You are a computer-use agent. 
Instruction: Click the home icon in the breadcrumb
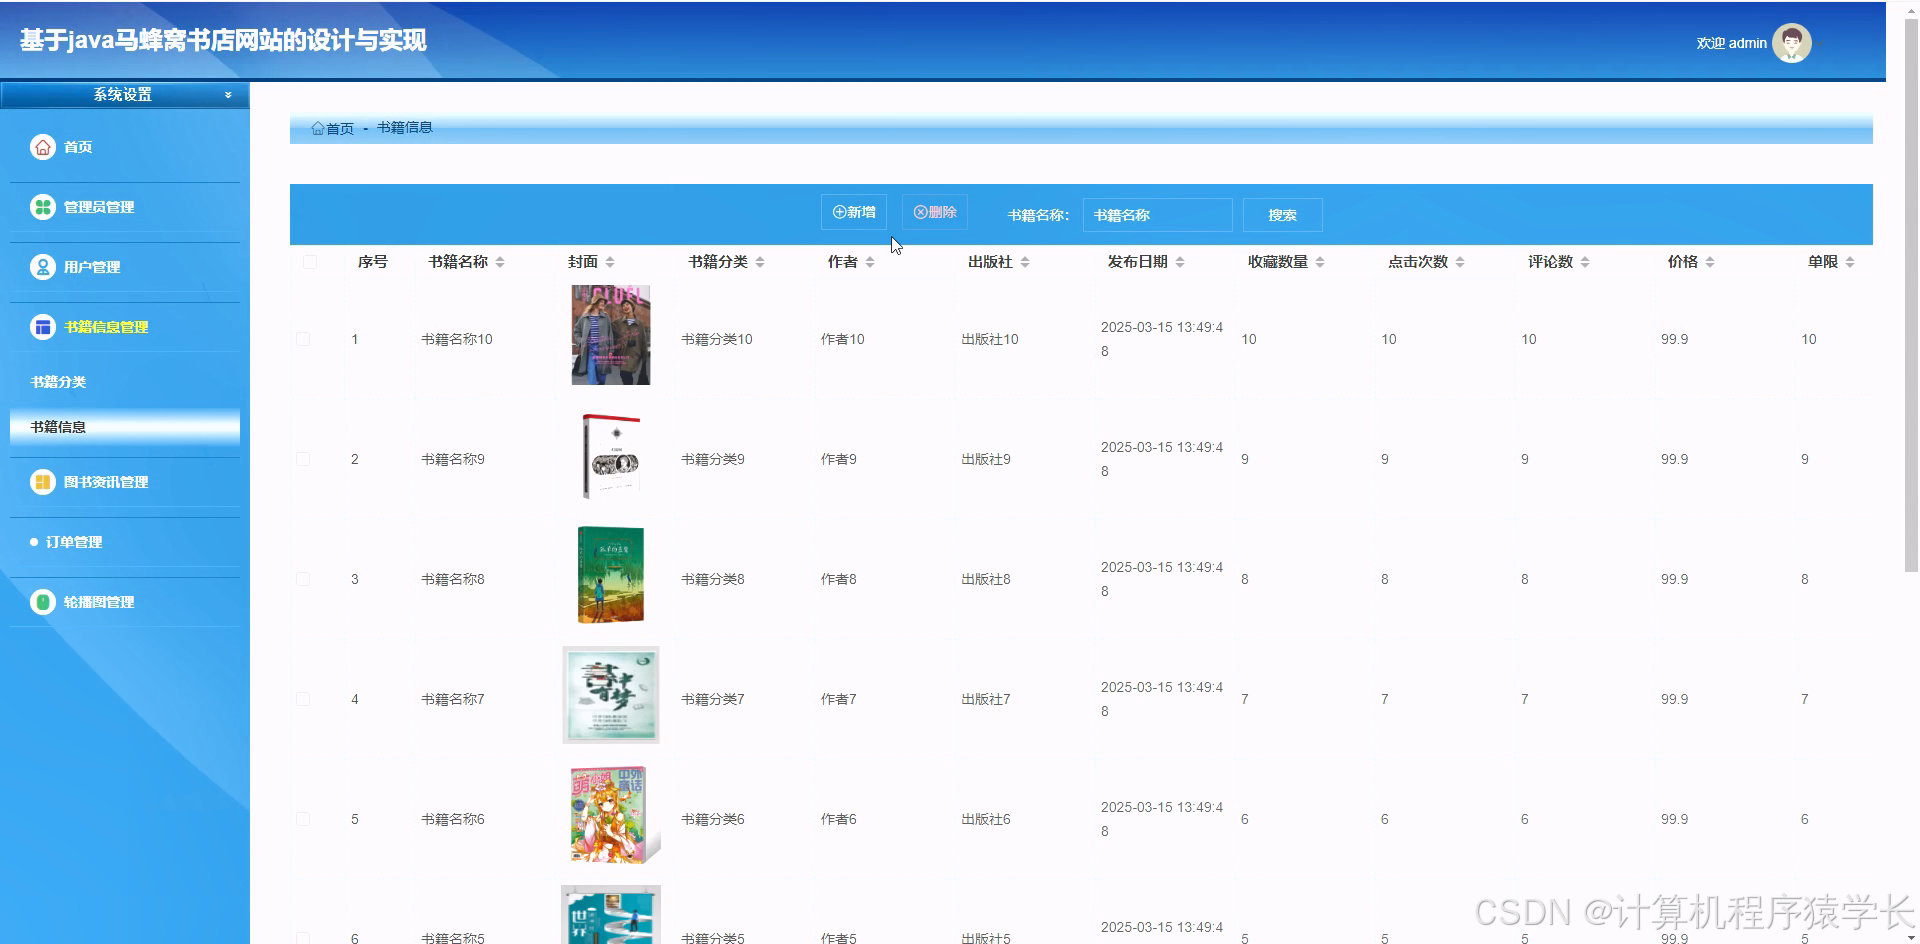(x=316, y=128)
